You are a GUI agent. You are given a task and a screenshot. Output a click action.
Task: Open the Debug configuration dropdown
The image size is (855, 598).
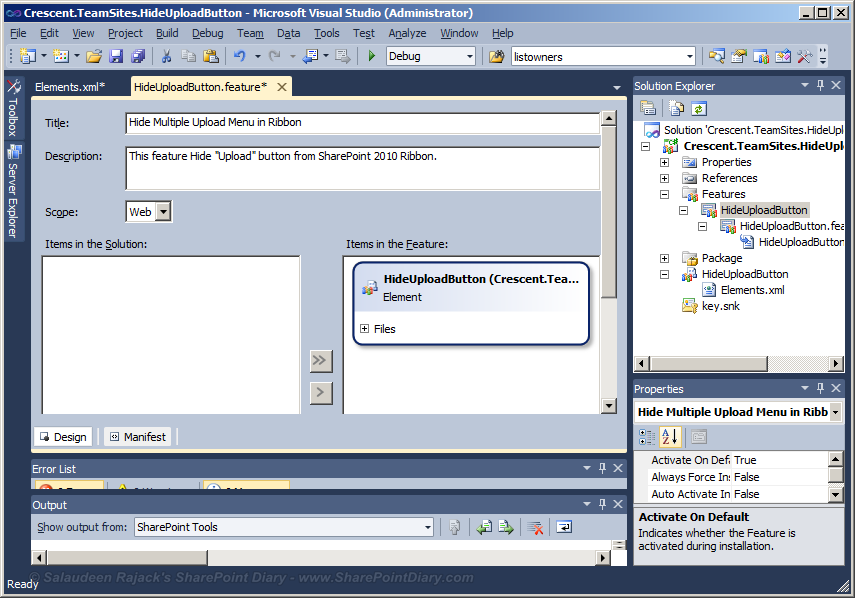(469, 56)
